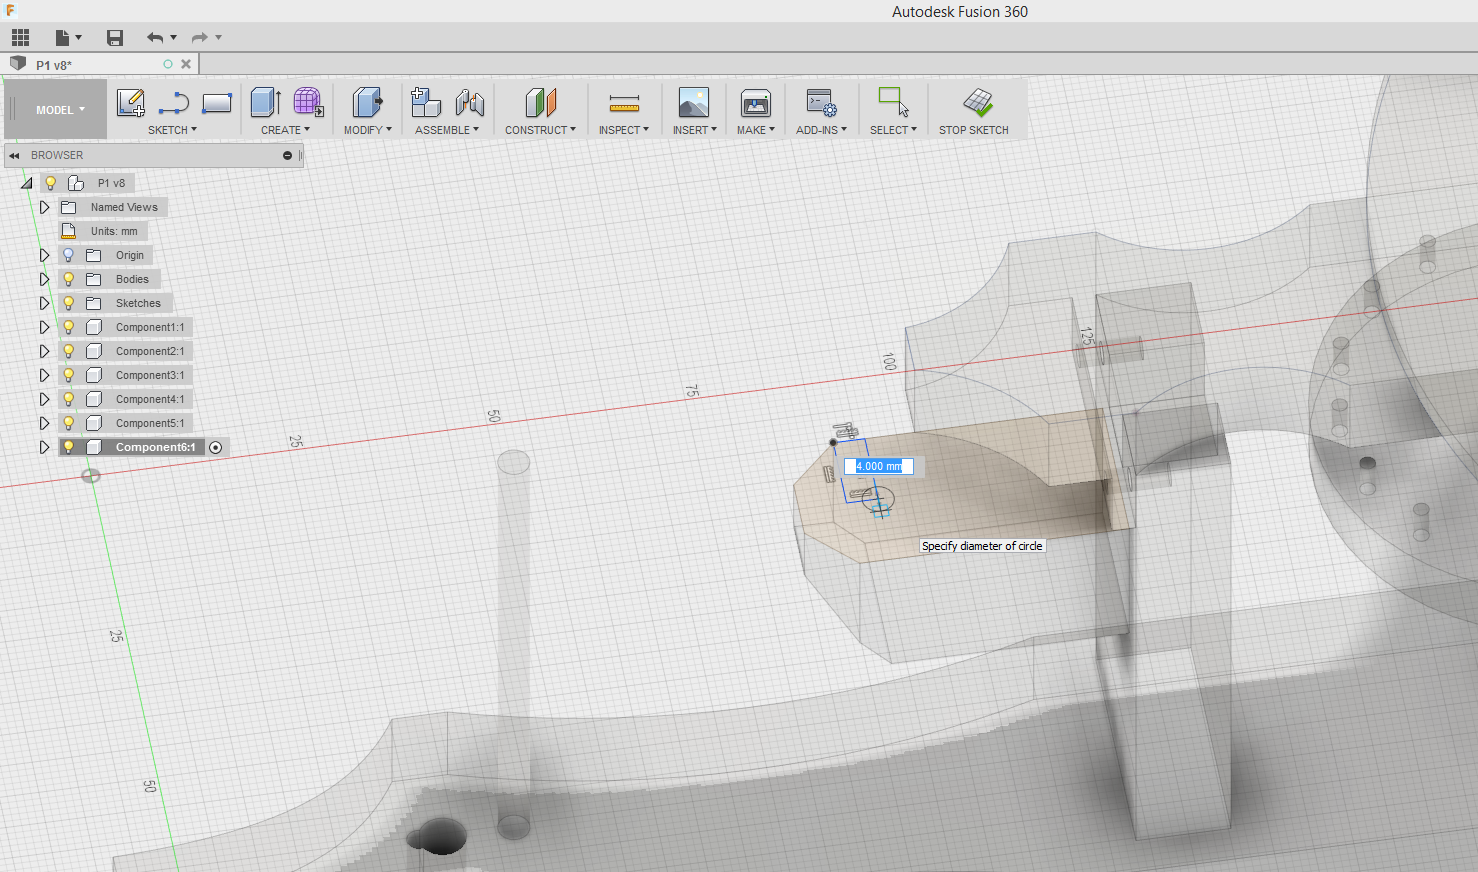This screenshot has height=872, width=1478.
Task: Click the 3D Print make icon
Action: point(756,102)
